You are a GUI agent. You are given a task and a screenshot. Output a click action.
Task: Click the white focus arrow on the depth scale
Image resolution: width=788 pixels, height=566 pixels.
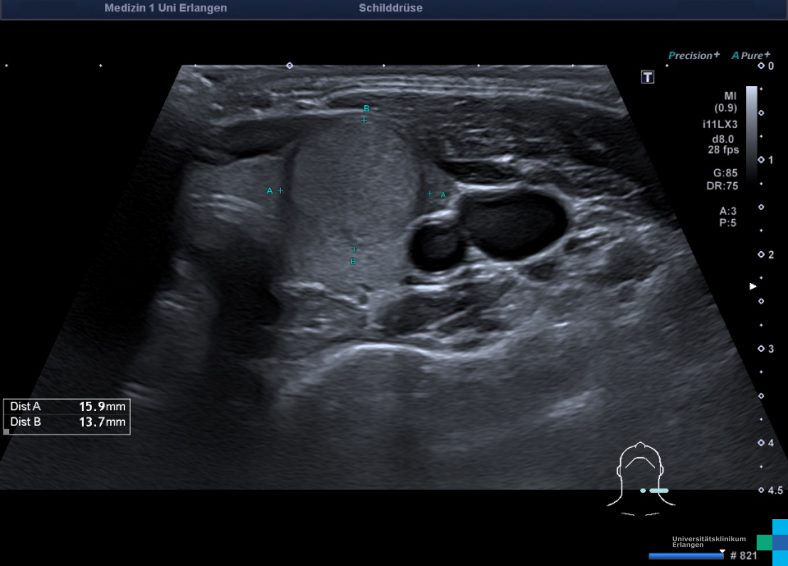click(754, 286)
